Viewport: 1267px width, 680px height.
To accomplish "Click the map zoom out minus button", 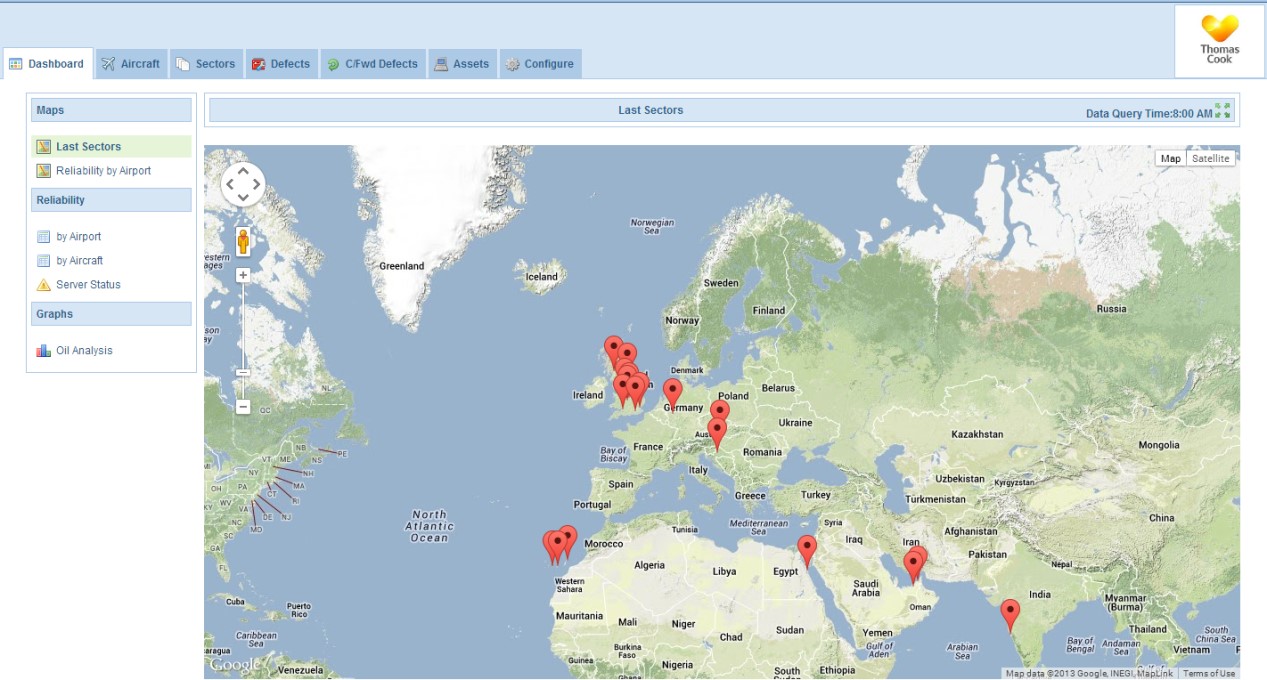I will [243, 407].
